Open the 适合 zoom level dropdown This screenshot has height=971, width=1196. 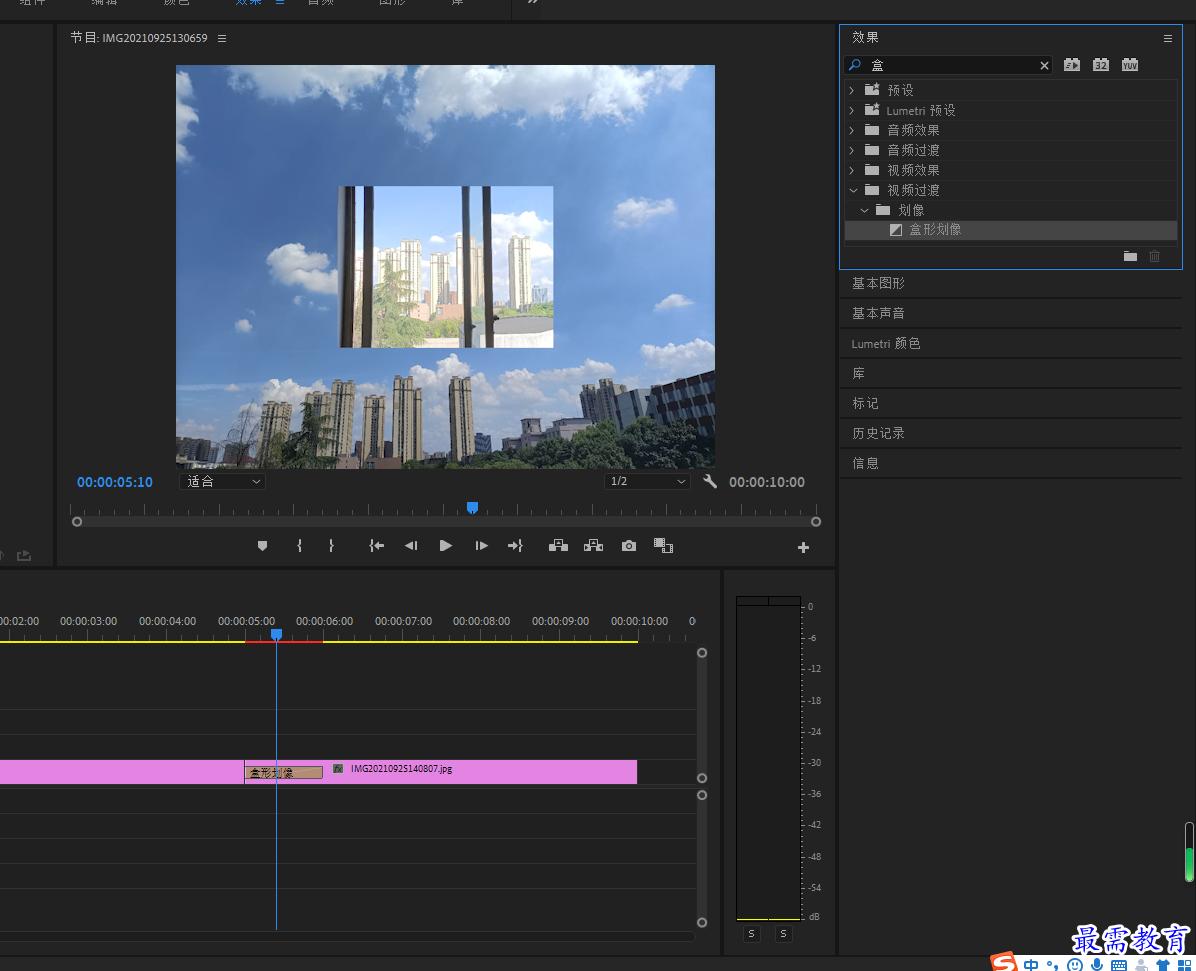223,481
